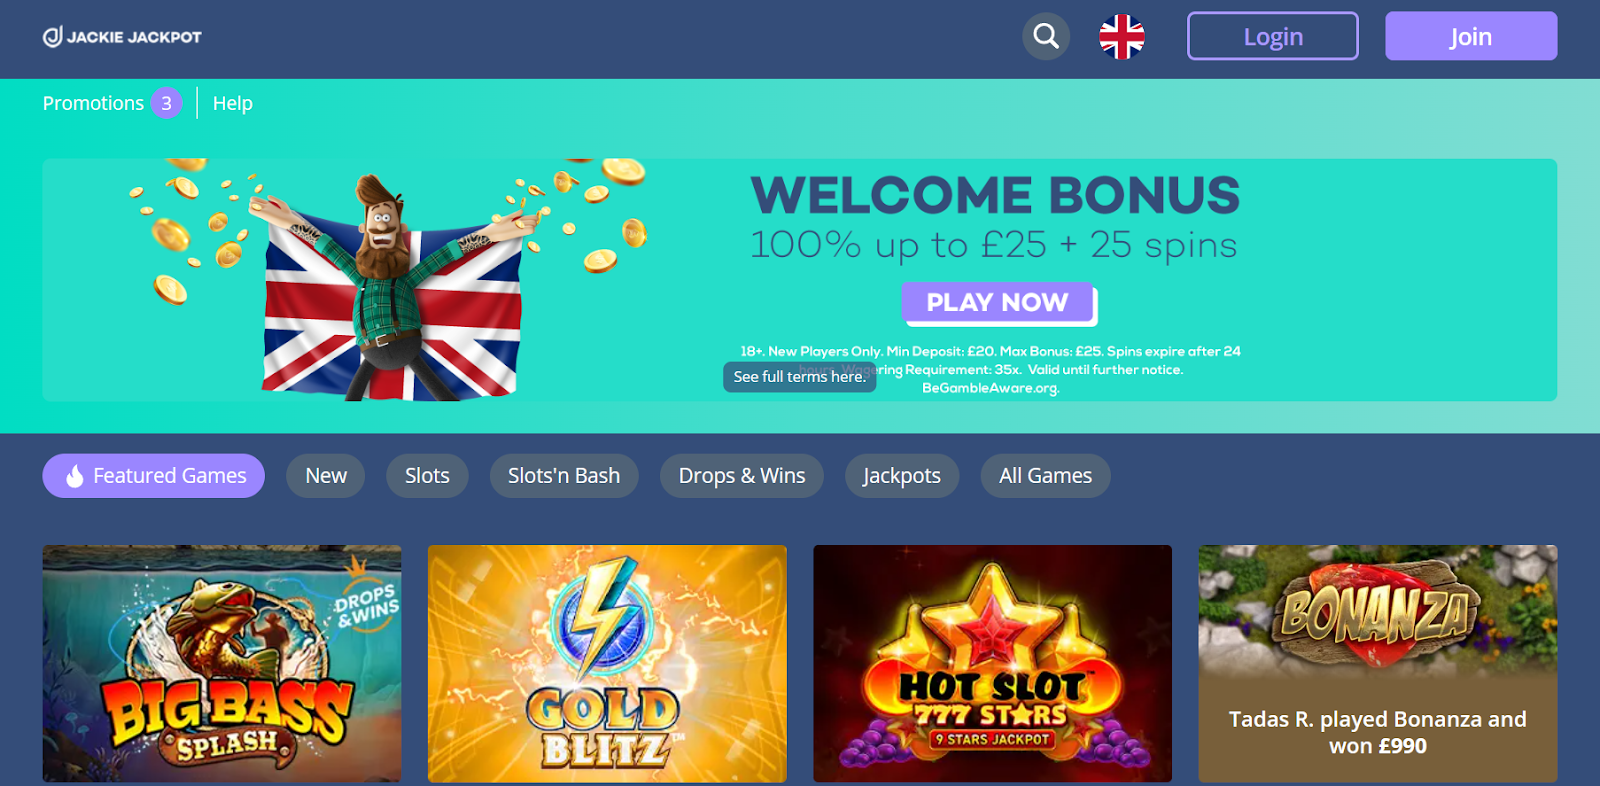Click the Promotions count badge showing 3
Viewport: 1600px width, 786px height.
click(x=167, y=103)
